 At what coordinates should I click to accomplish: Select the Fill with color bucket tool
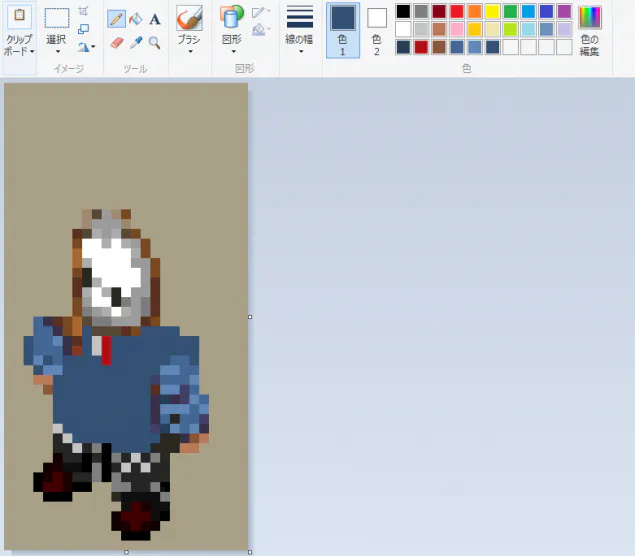pyautogui.click(x=135, y=19)
